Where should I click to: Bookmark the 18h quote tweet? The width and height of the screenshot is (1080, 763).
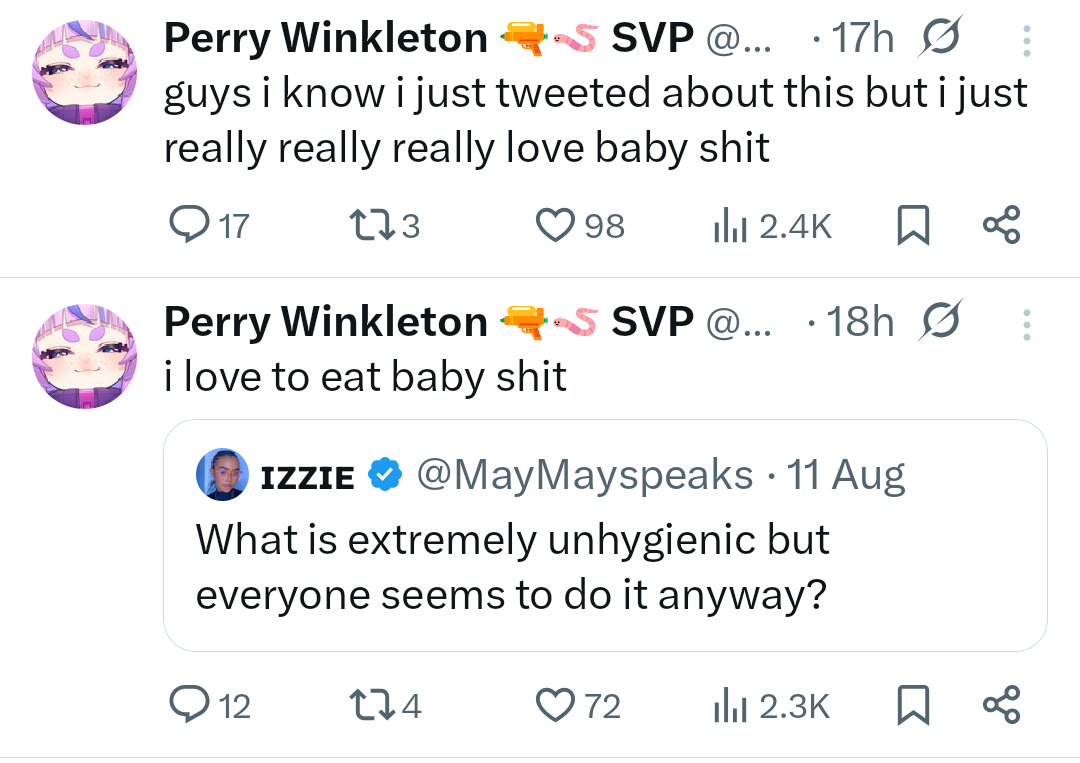pyautogui.click(x=913, y=706)
